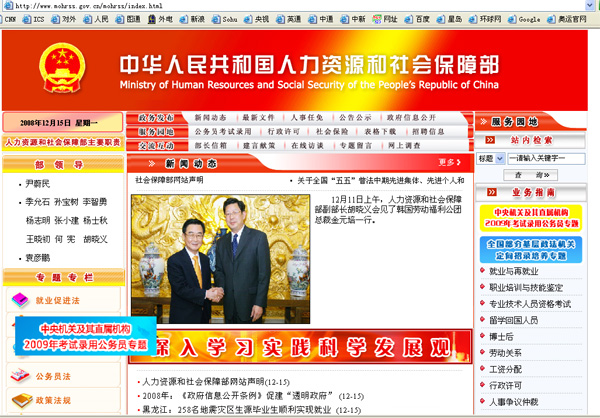600x418 pixels.
Task: Select 最新文件 in the 政务公开 menu row
Action: tap(258, 117)
